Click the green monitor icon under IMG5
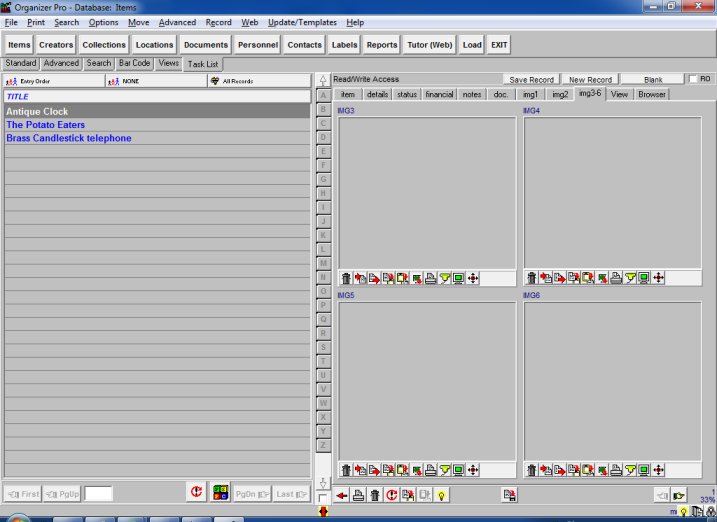717x522 pixels. coord(459,469)
